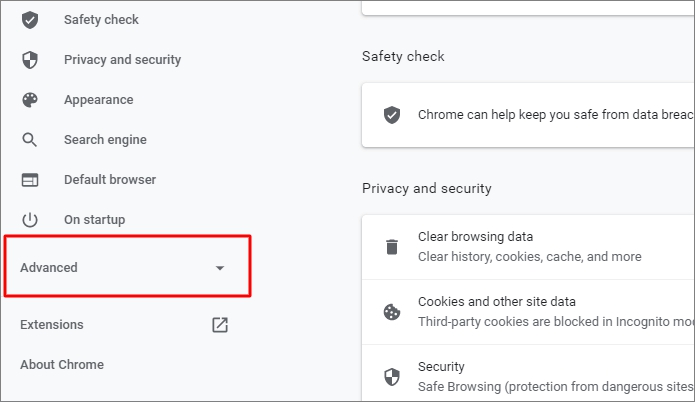
Task: Click the Privacy and security shield icon
Action: [x=30, y=60]
